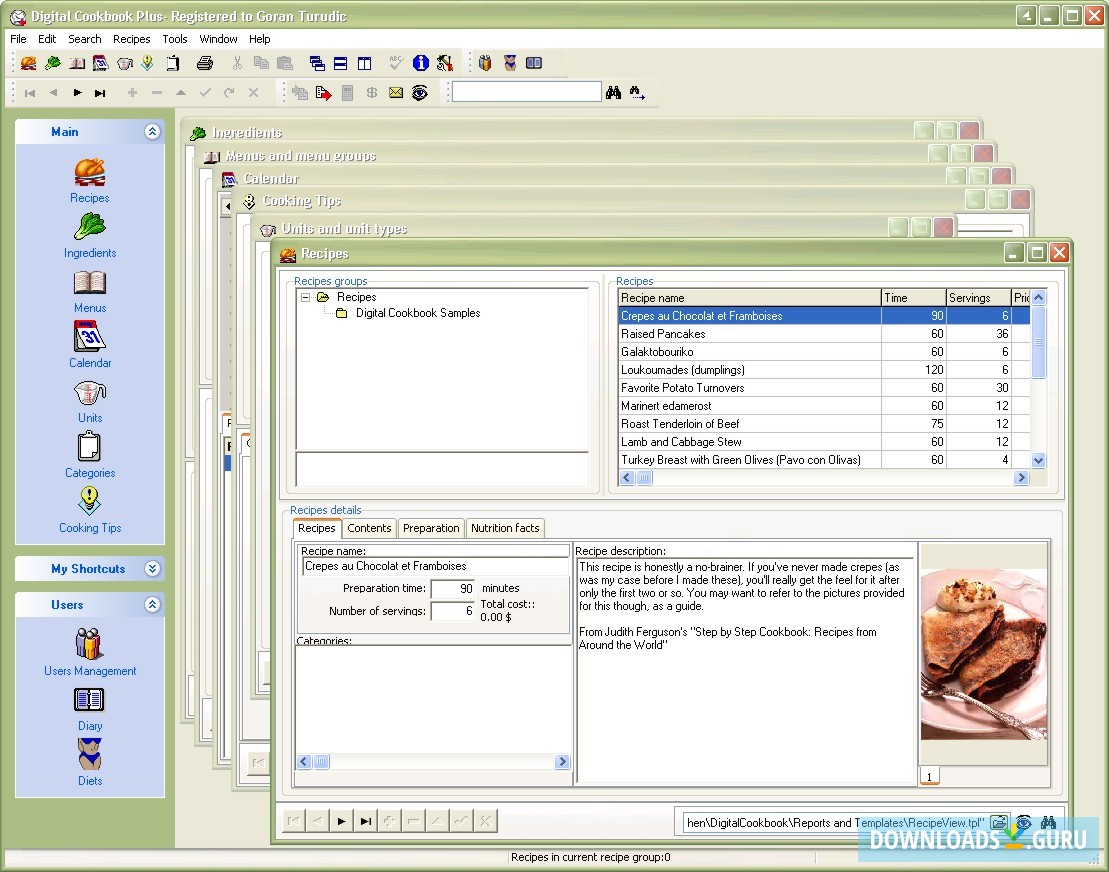Screen dimensions: 1109x872
Task: Click the envelope email toolbar icon
Action: [396, 92]
